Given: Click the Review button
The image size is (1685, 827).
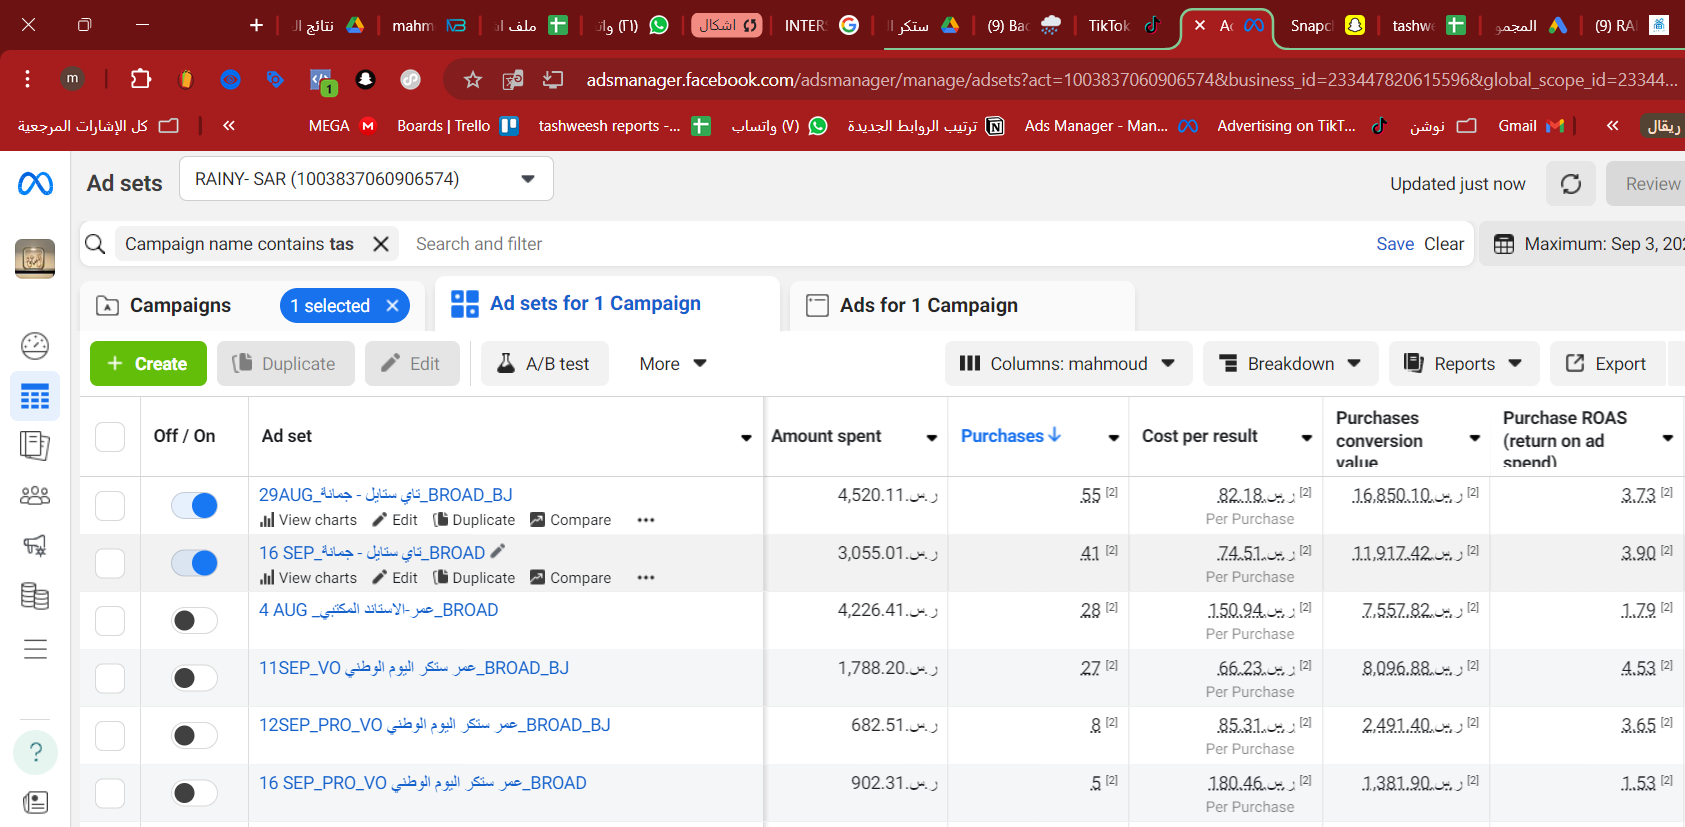Looking at the screenshot, I should 1648,184.
